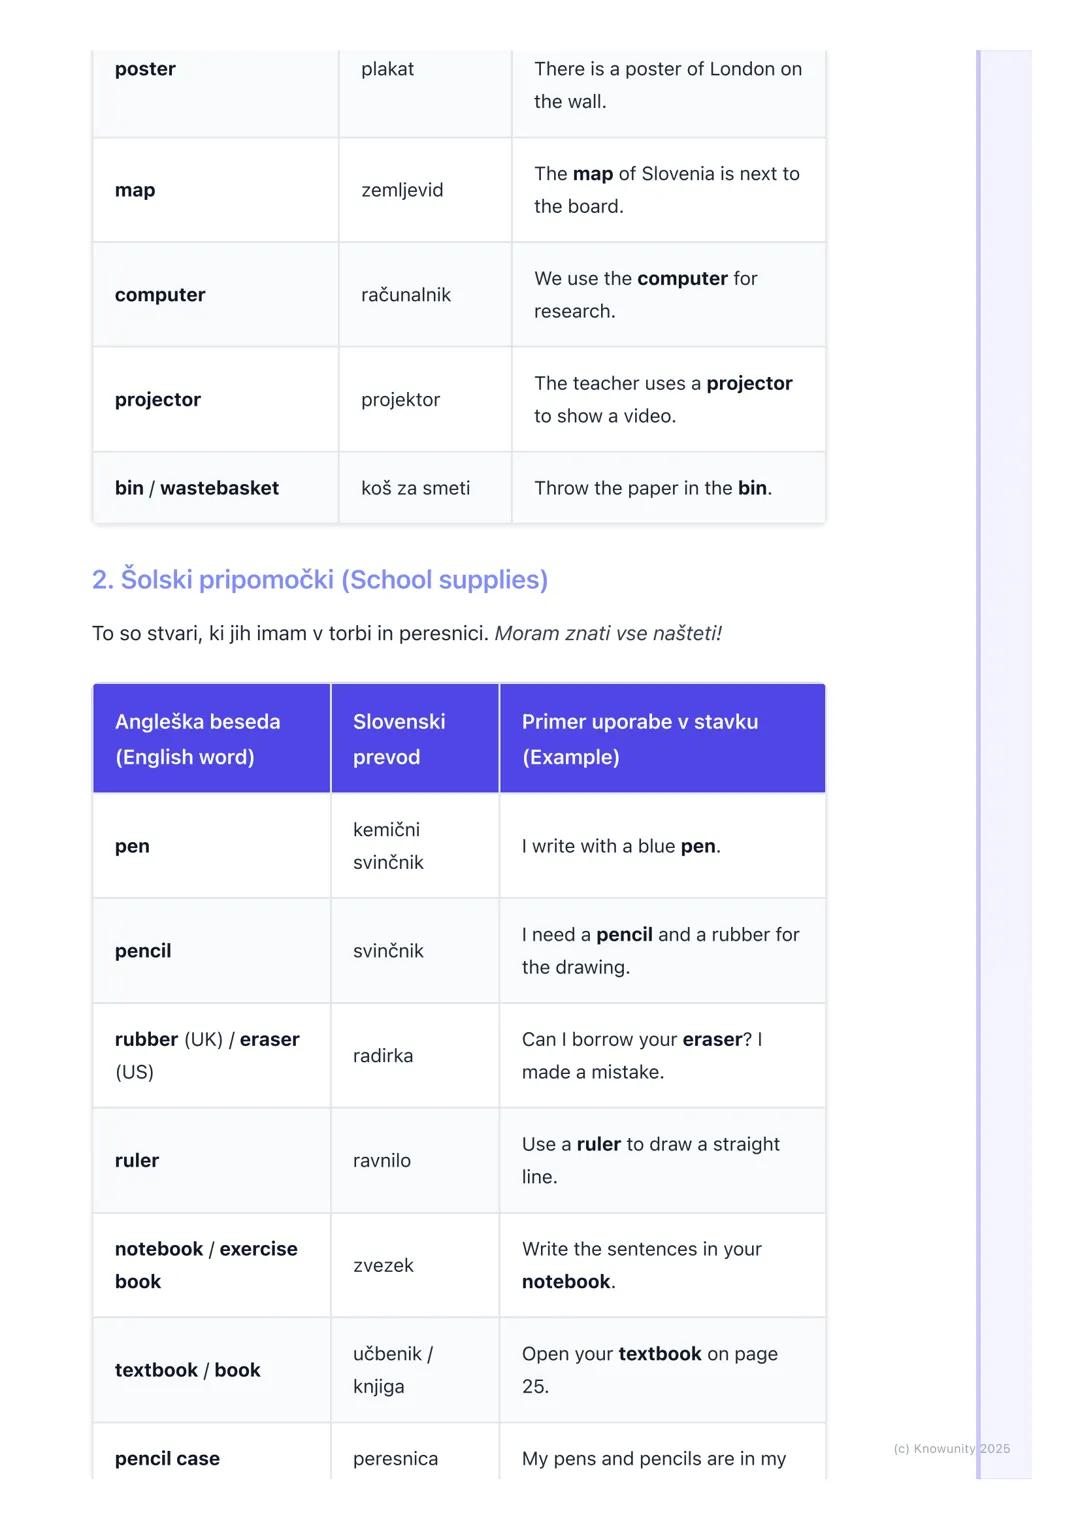Click the 'bin / wastebasket' cell

click(197, 488)
